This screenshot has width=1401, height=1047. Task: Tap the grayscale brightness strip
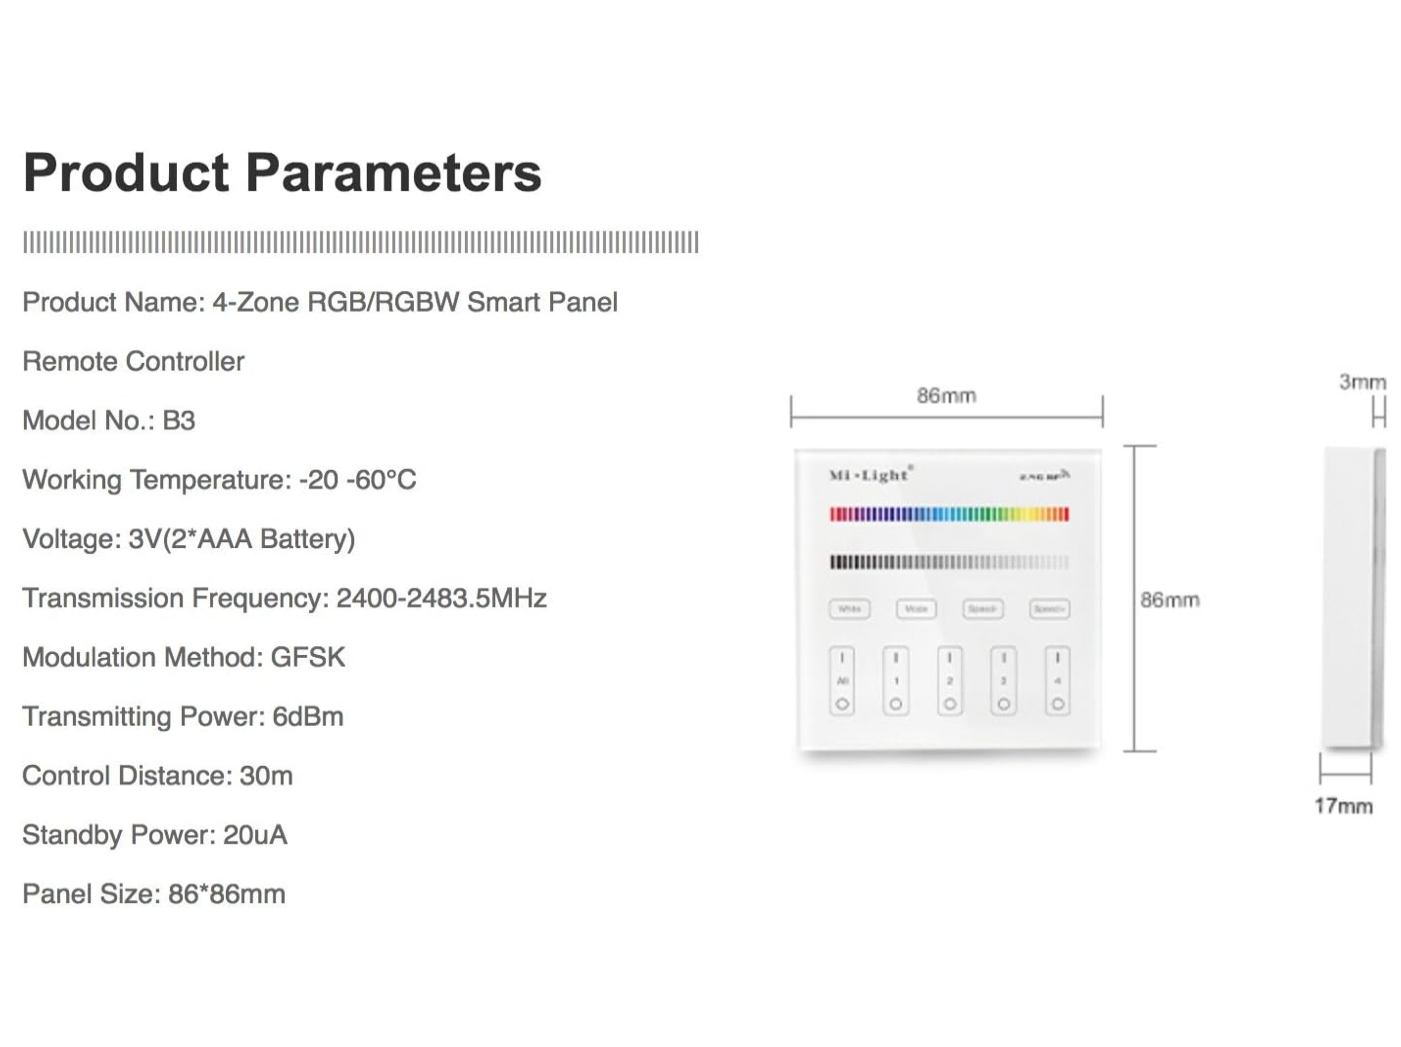(x=949, y=562)
